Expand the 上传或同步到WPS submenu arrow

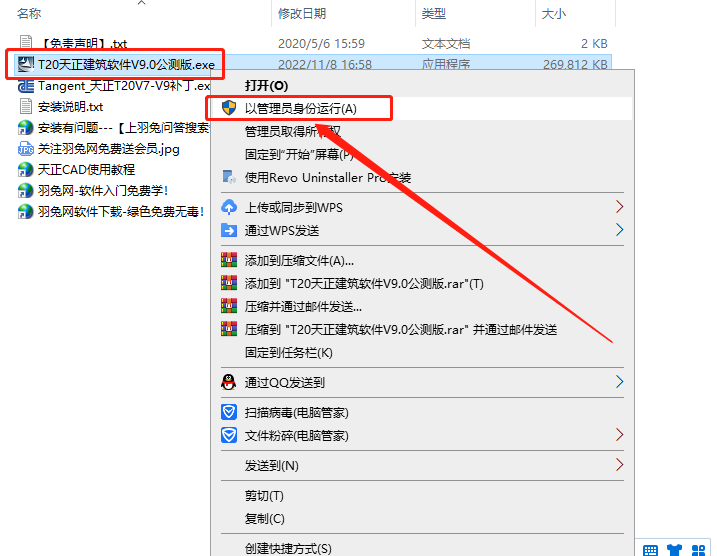tap(619, 207)
